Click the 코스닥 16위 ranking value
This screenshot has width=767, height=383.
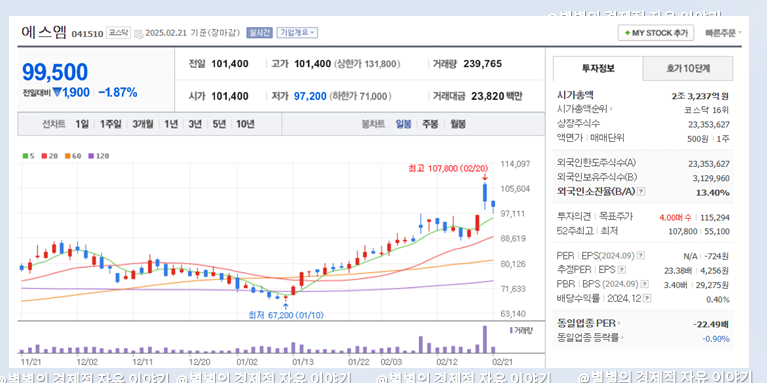[x=707, y=110]
